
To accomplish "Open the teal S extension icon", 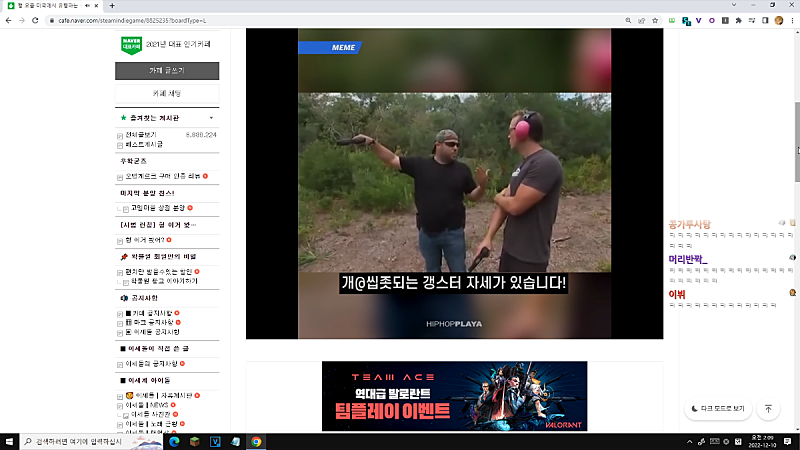I will pyautogui.click(x=686, y=21).
